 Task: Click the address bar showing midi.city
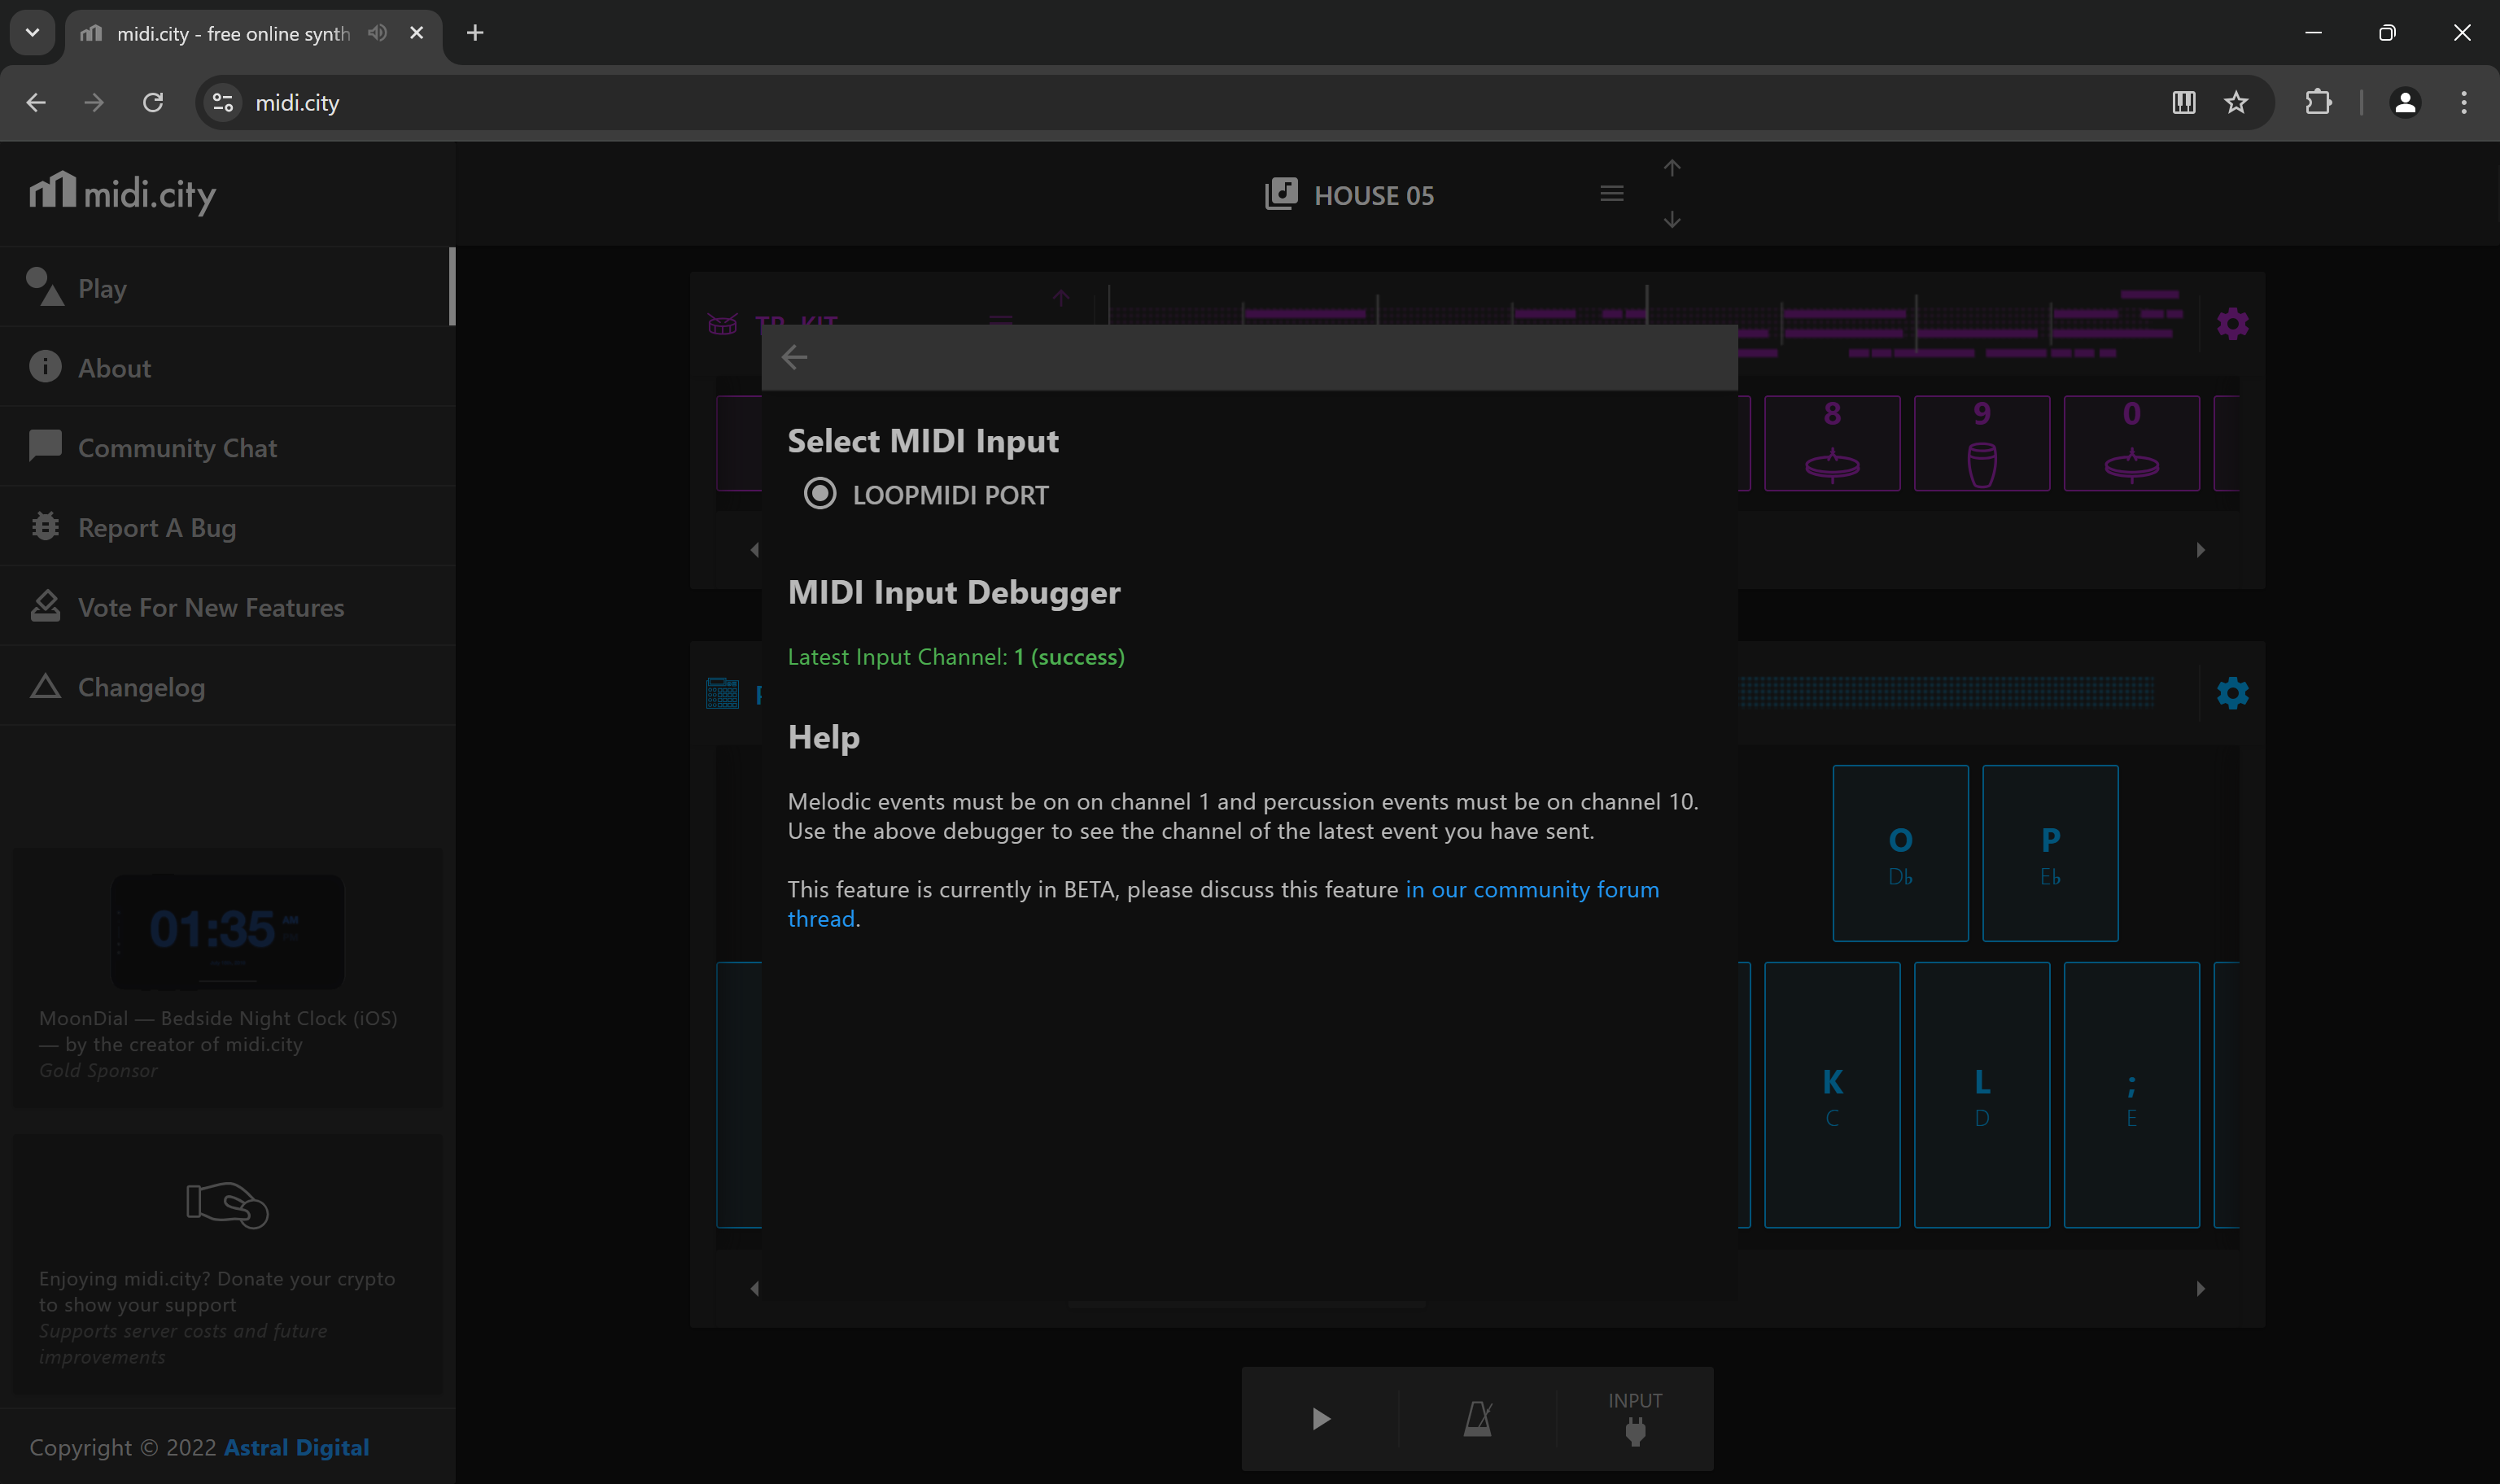1200,102
